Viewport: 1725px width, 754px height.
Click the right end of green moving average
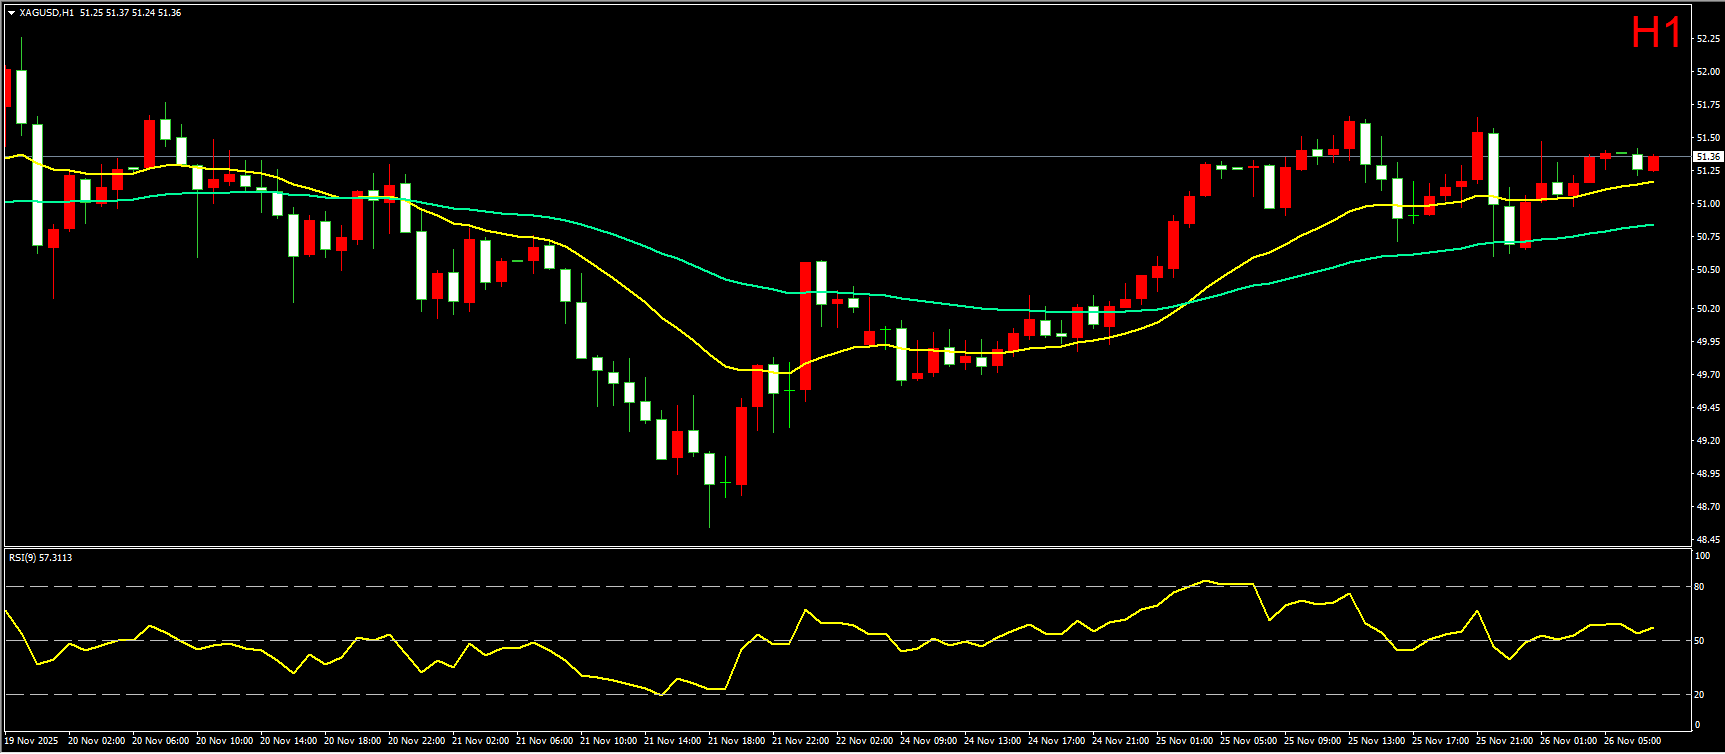(1652, 225)
